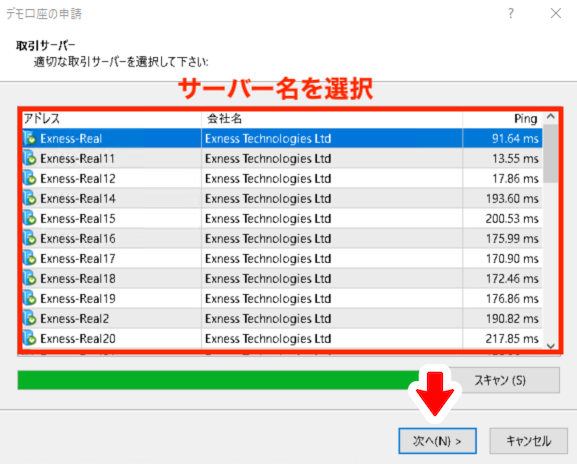This screenshot has height=464, width=577.
Task: Click the 200.53 ms ping value
Action: pos(512,219)
